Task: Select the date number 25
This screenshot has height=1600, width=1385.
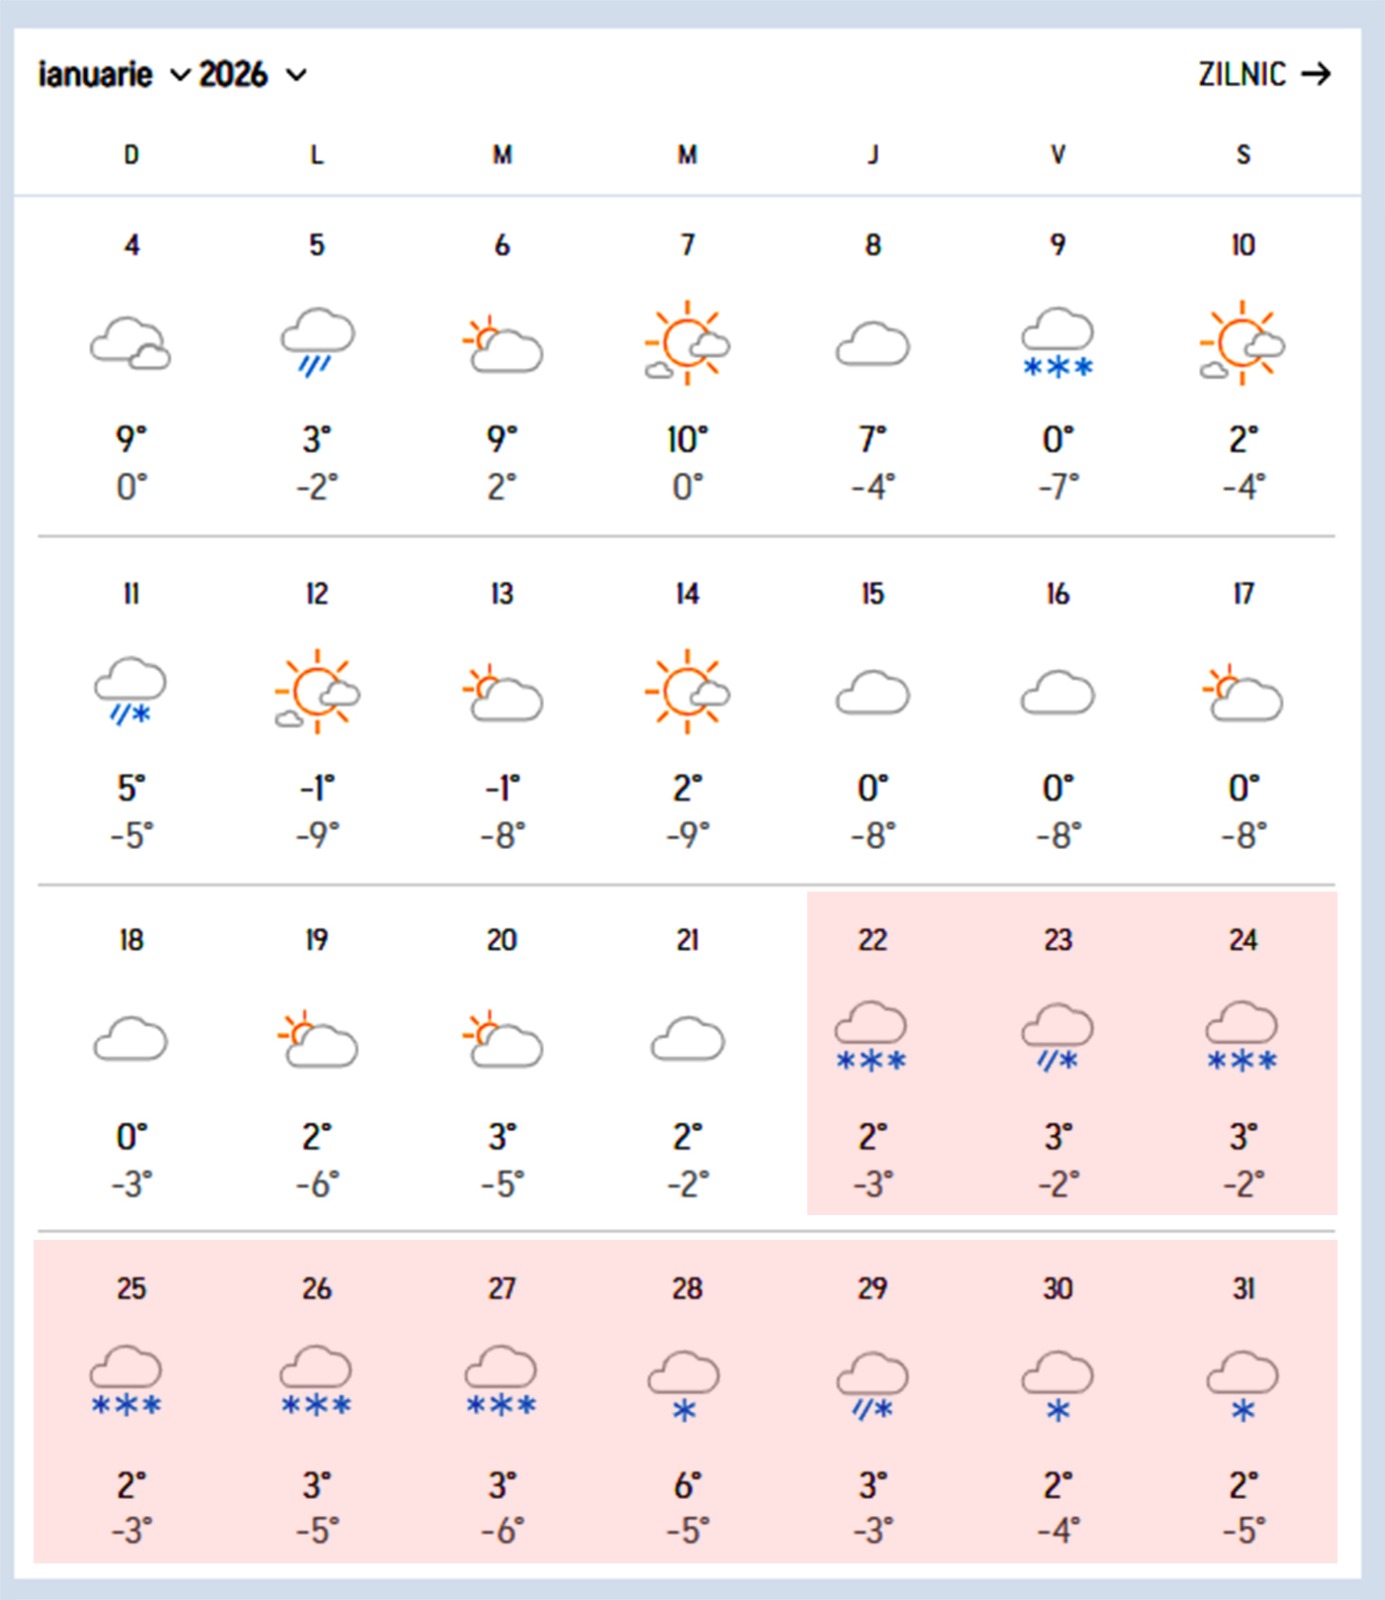Action: click(x=131, y=1289)
